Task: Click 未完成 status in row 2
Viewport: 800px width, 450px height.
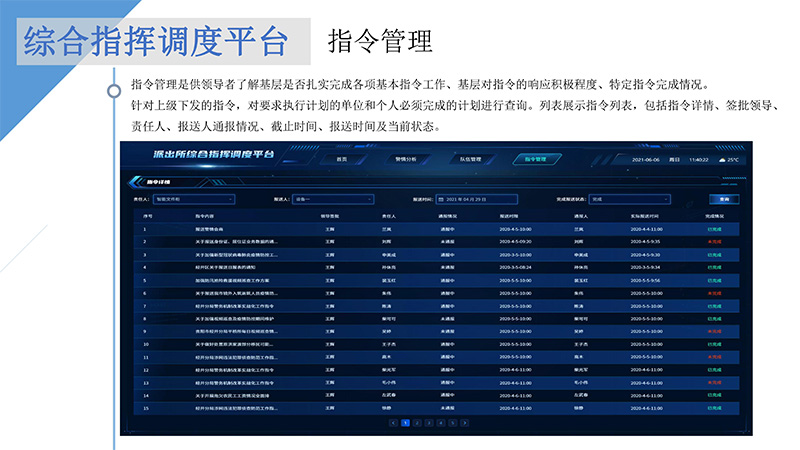Action: coord(714,241)
